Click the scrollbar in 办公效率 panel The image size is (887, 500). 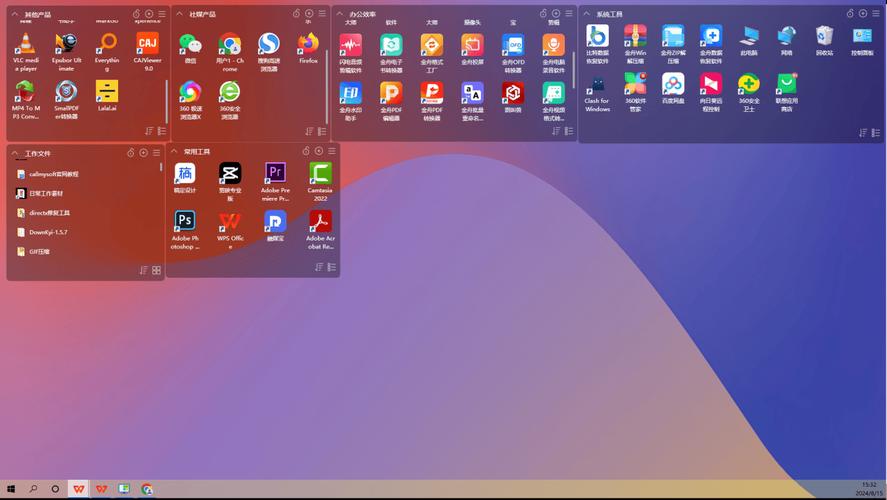click(x=573, y=70)
